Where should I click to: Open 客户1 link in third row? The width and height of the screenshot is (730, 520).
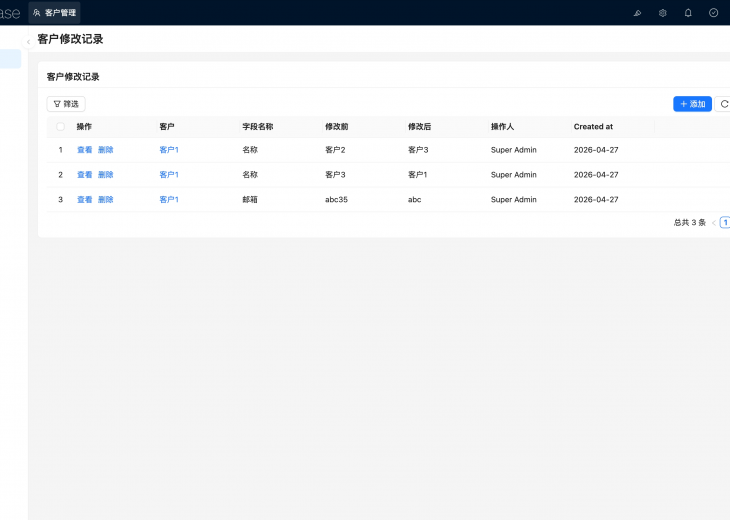pyautogui.click(x=169, y=200)
